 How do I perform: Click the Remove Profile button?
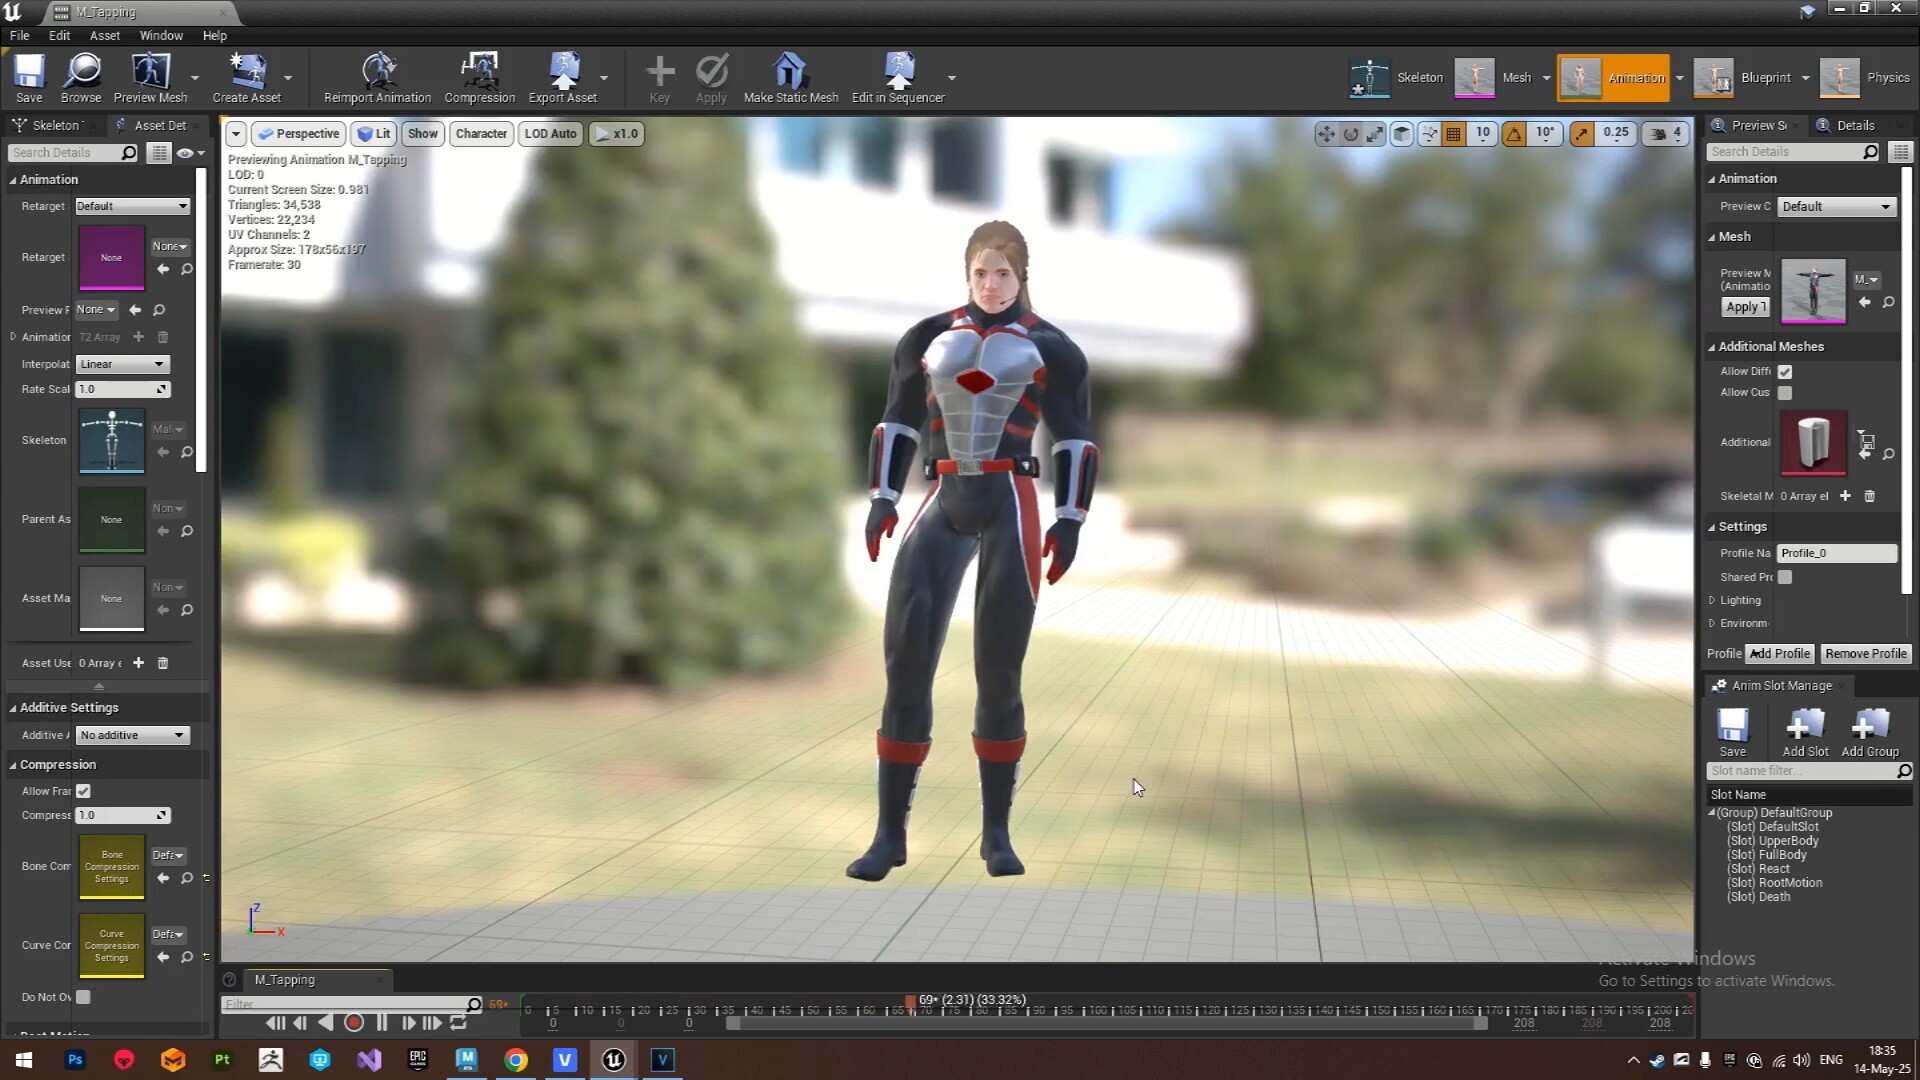1865,653
